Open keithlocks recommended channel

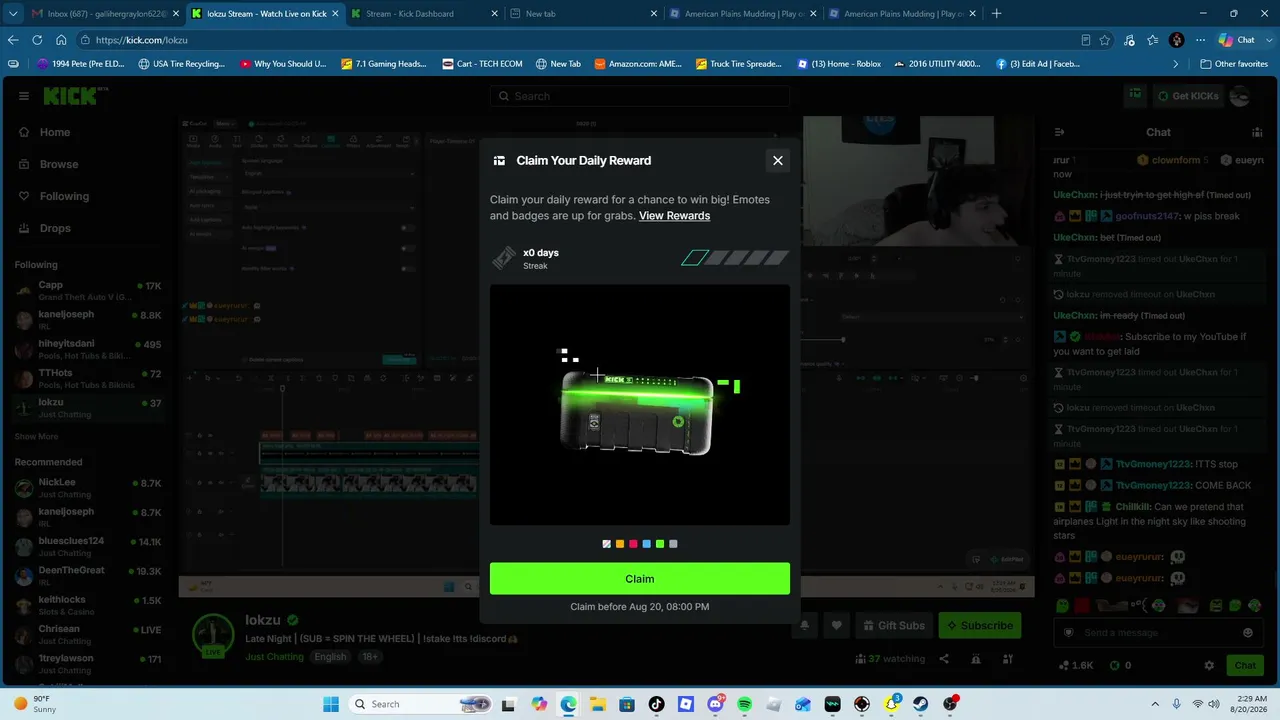(x=88, y=605)
